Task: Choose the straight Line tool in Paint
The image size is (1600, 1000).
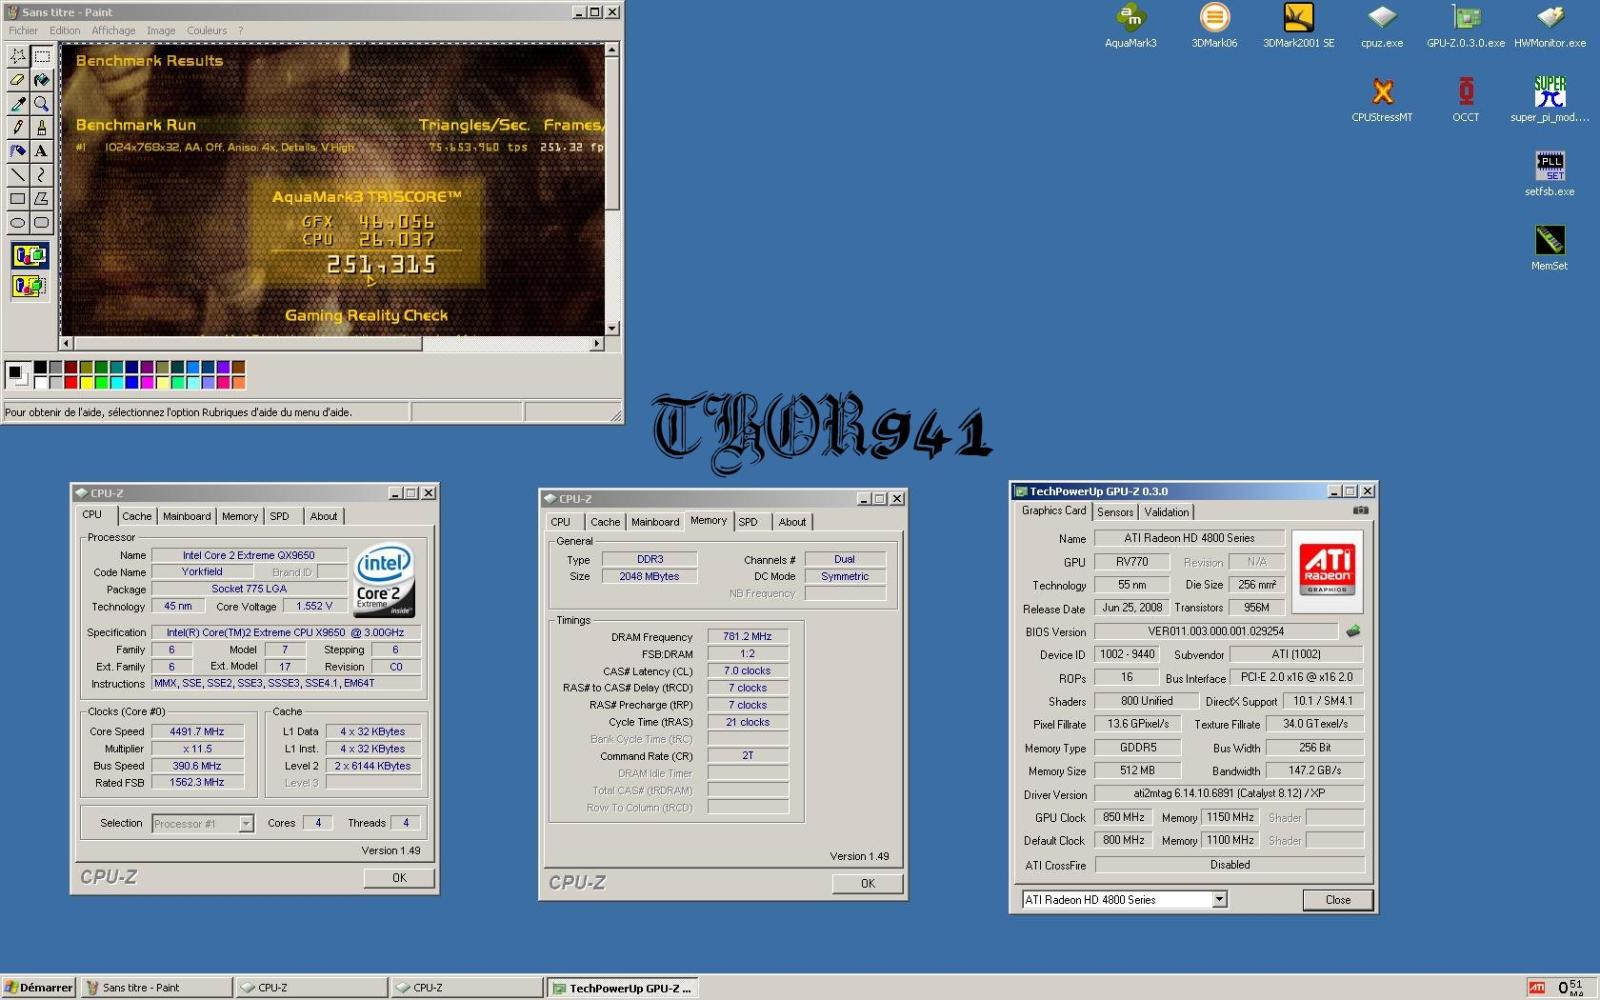Action: click(17, 176)
